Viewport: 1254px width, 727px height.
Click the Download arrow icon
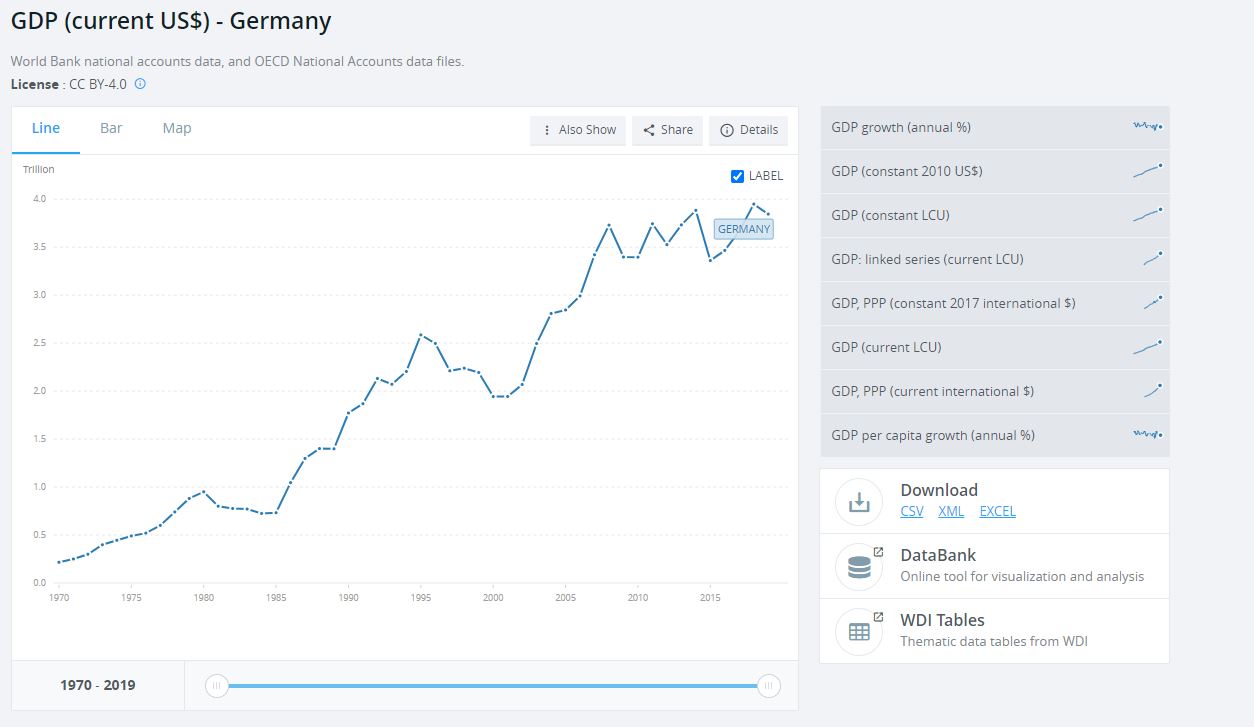(x=859, y=502)
